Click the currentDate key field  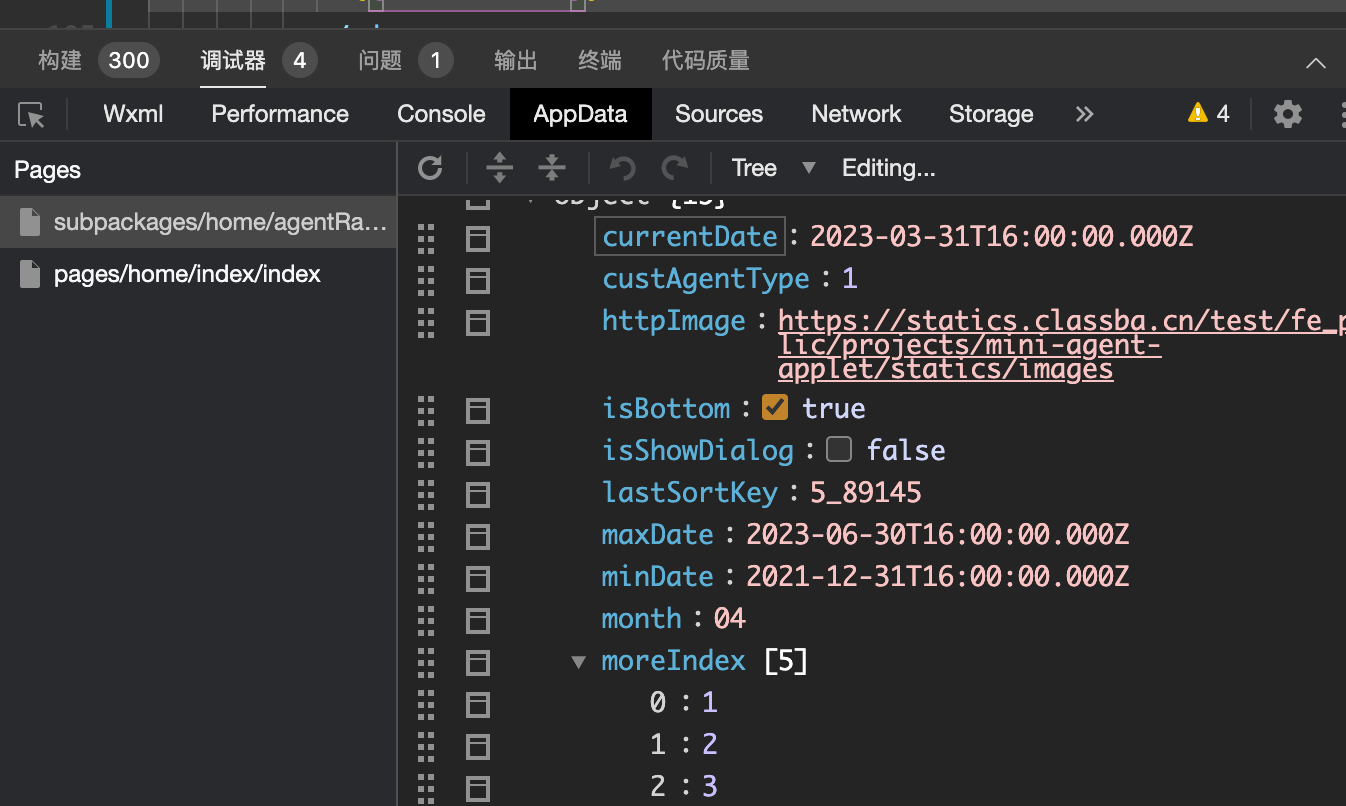pyautogui.click(x=690, y=237)
